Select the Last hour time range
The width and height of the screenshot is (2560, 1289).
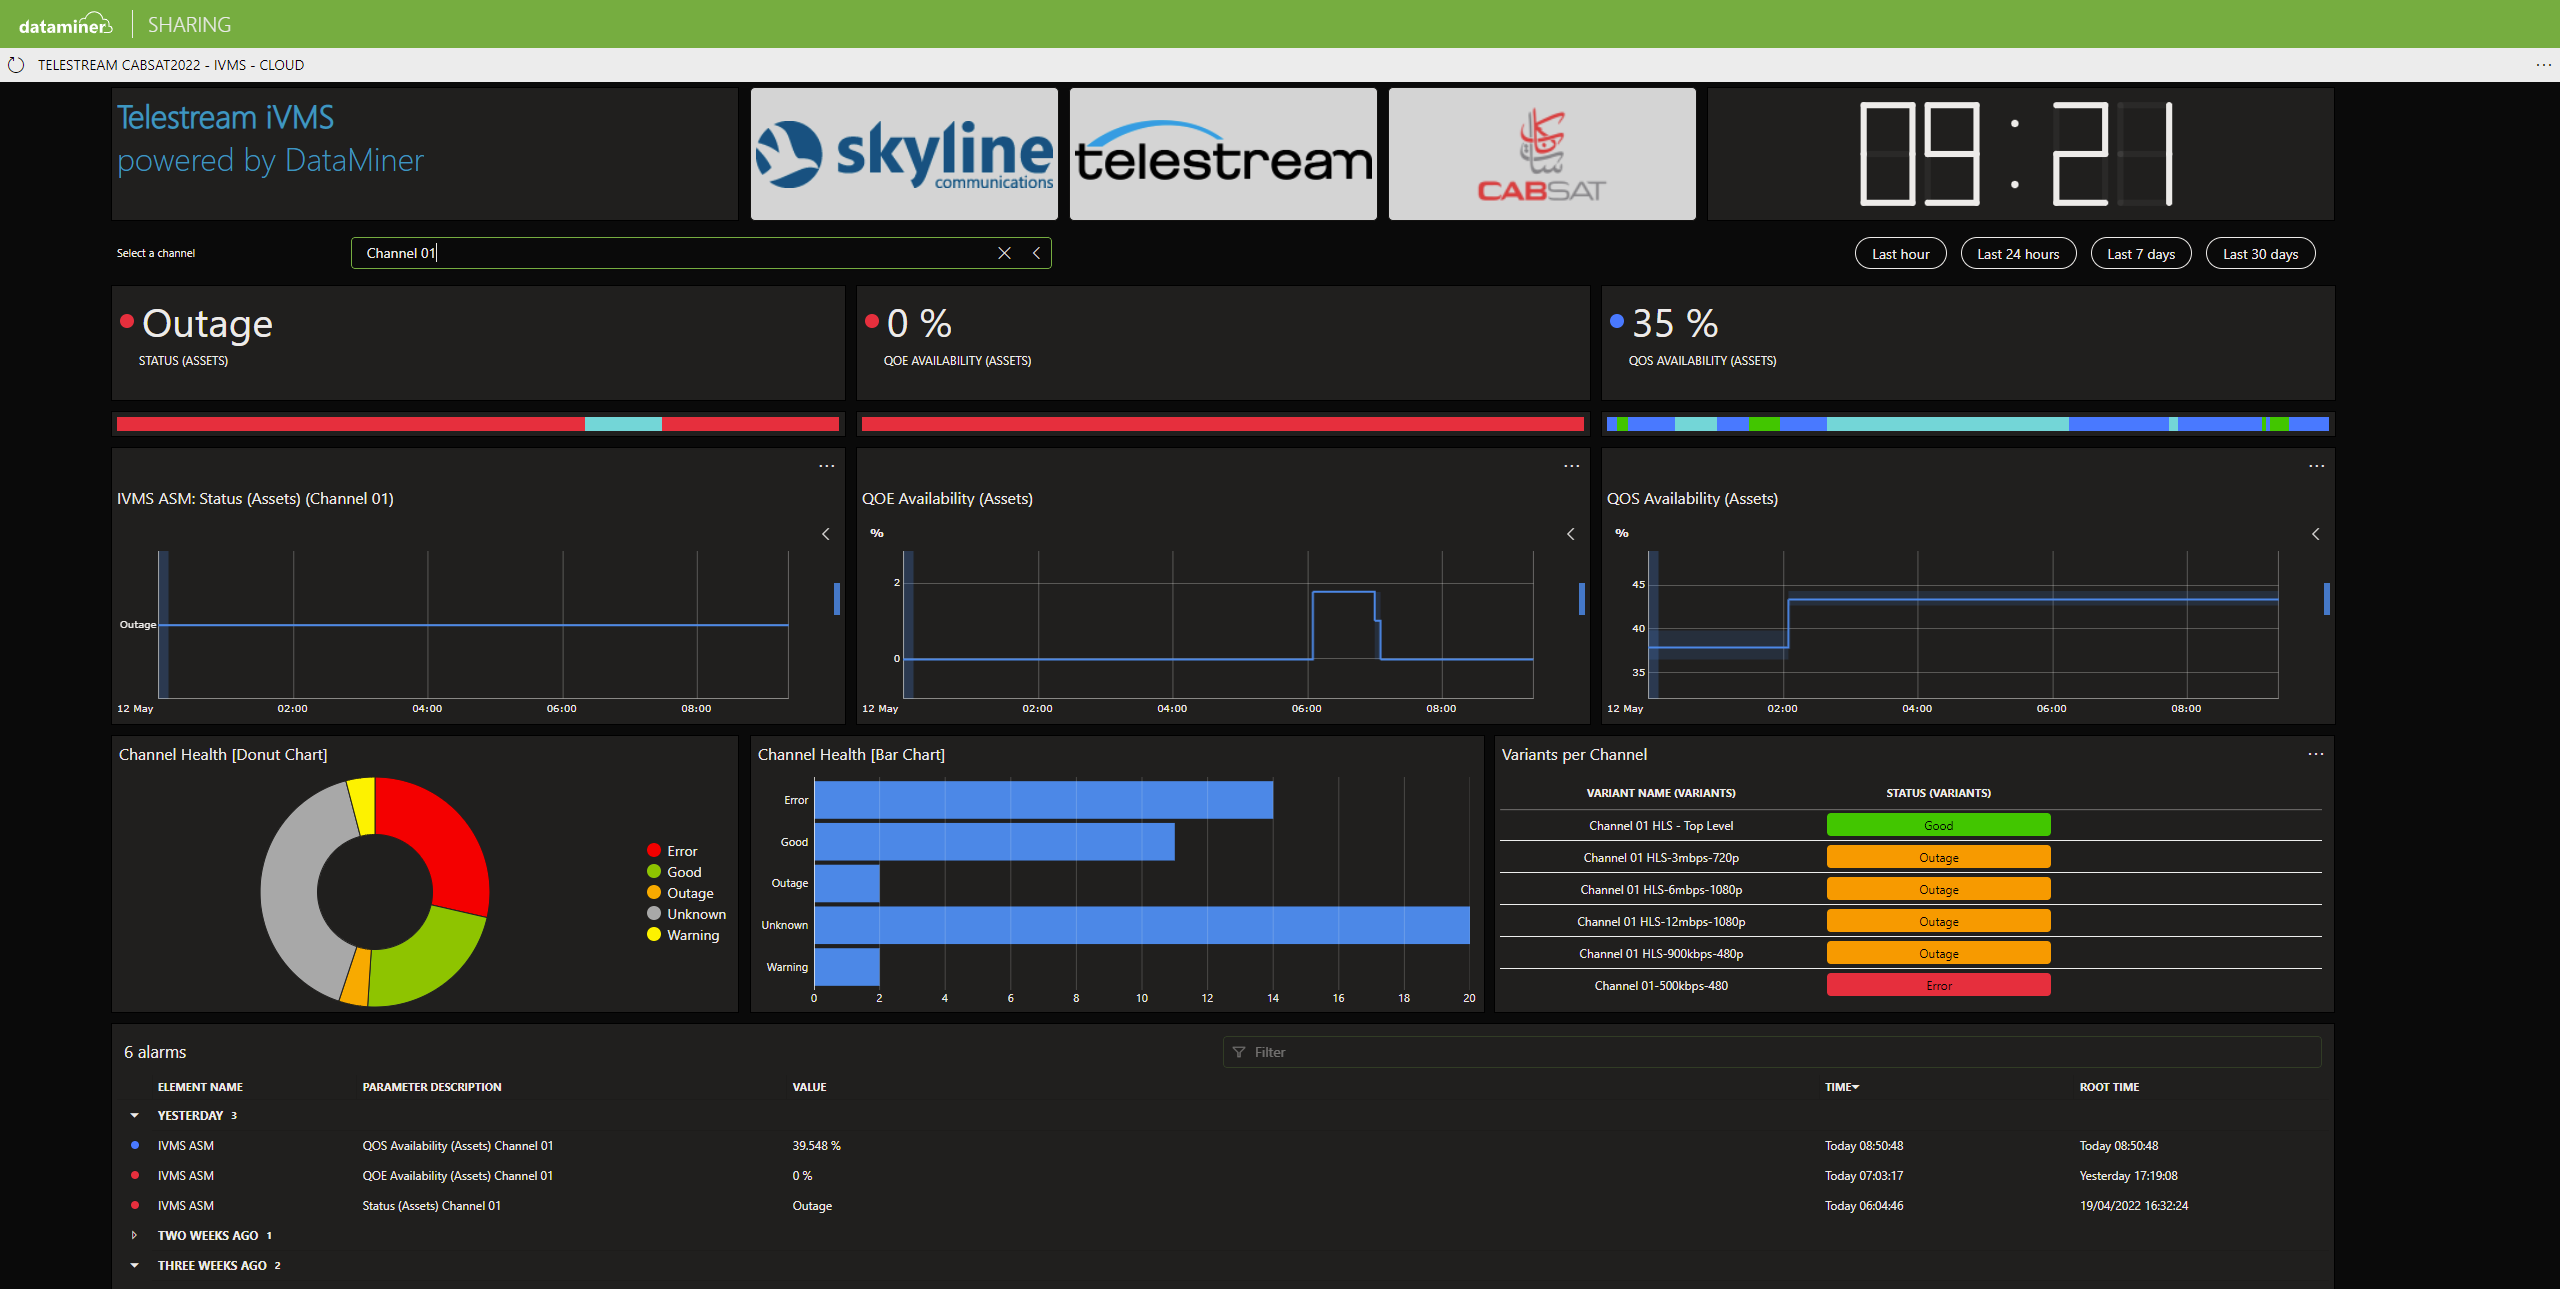click(x=1900, y=254)
